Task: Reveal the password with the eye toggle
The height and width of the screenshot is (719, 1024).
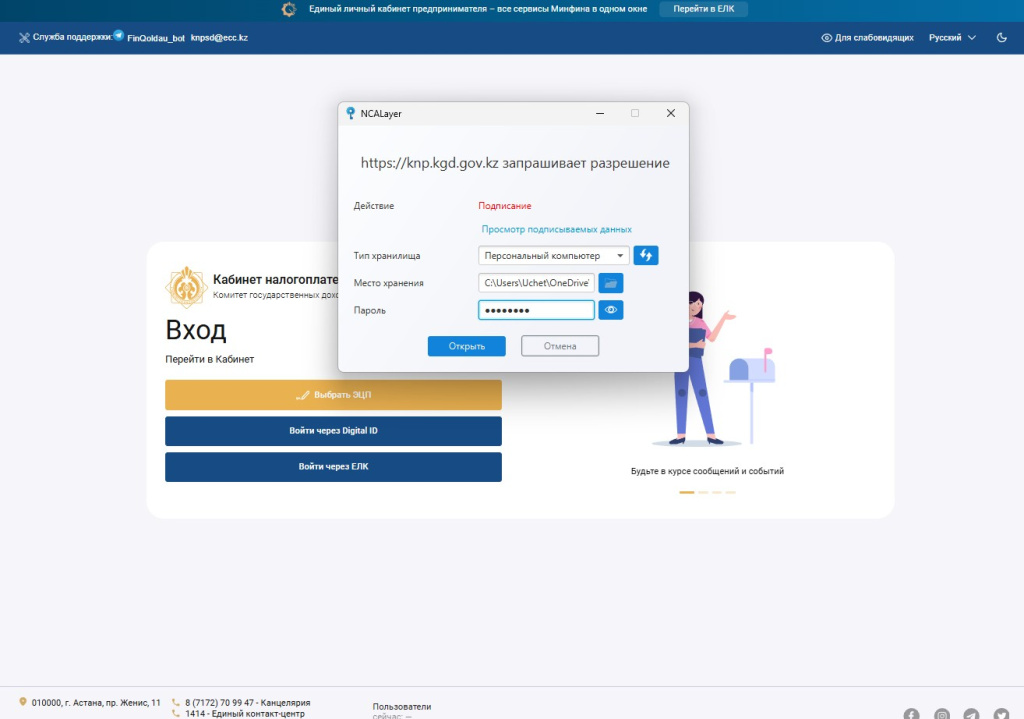Action: coord(611,310)
